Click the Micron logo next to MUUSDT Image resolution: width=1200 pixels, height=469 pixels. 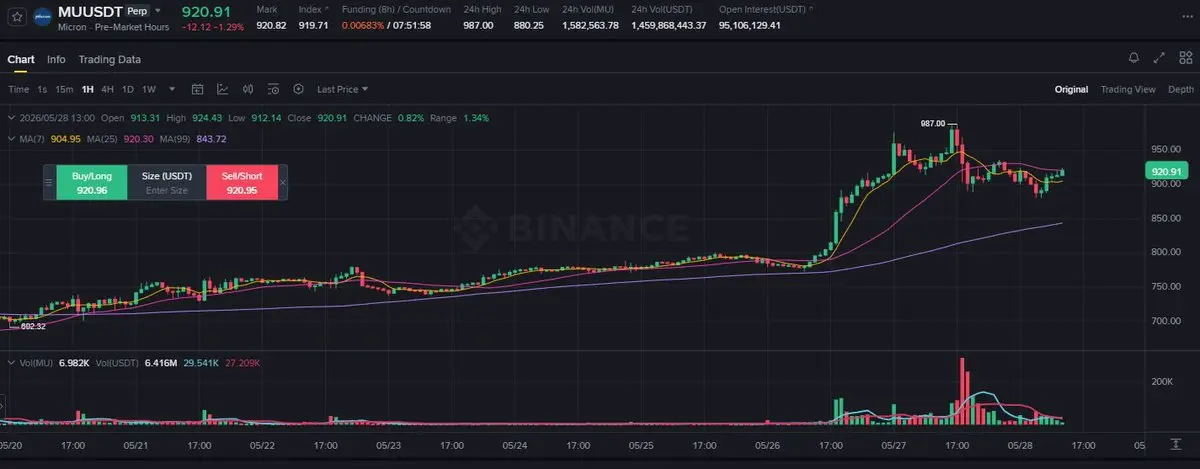pyautogui.click(x=43, y=16)
